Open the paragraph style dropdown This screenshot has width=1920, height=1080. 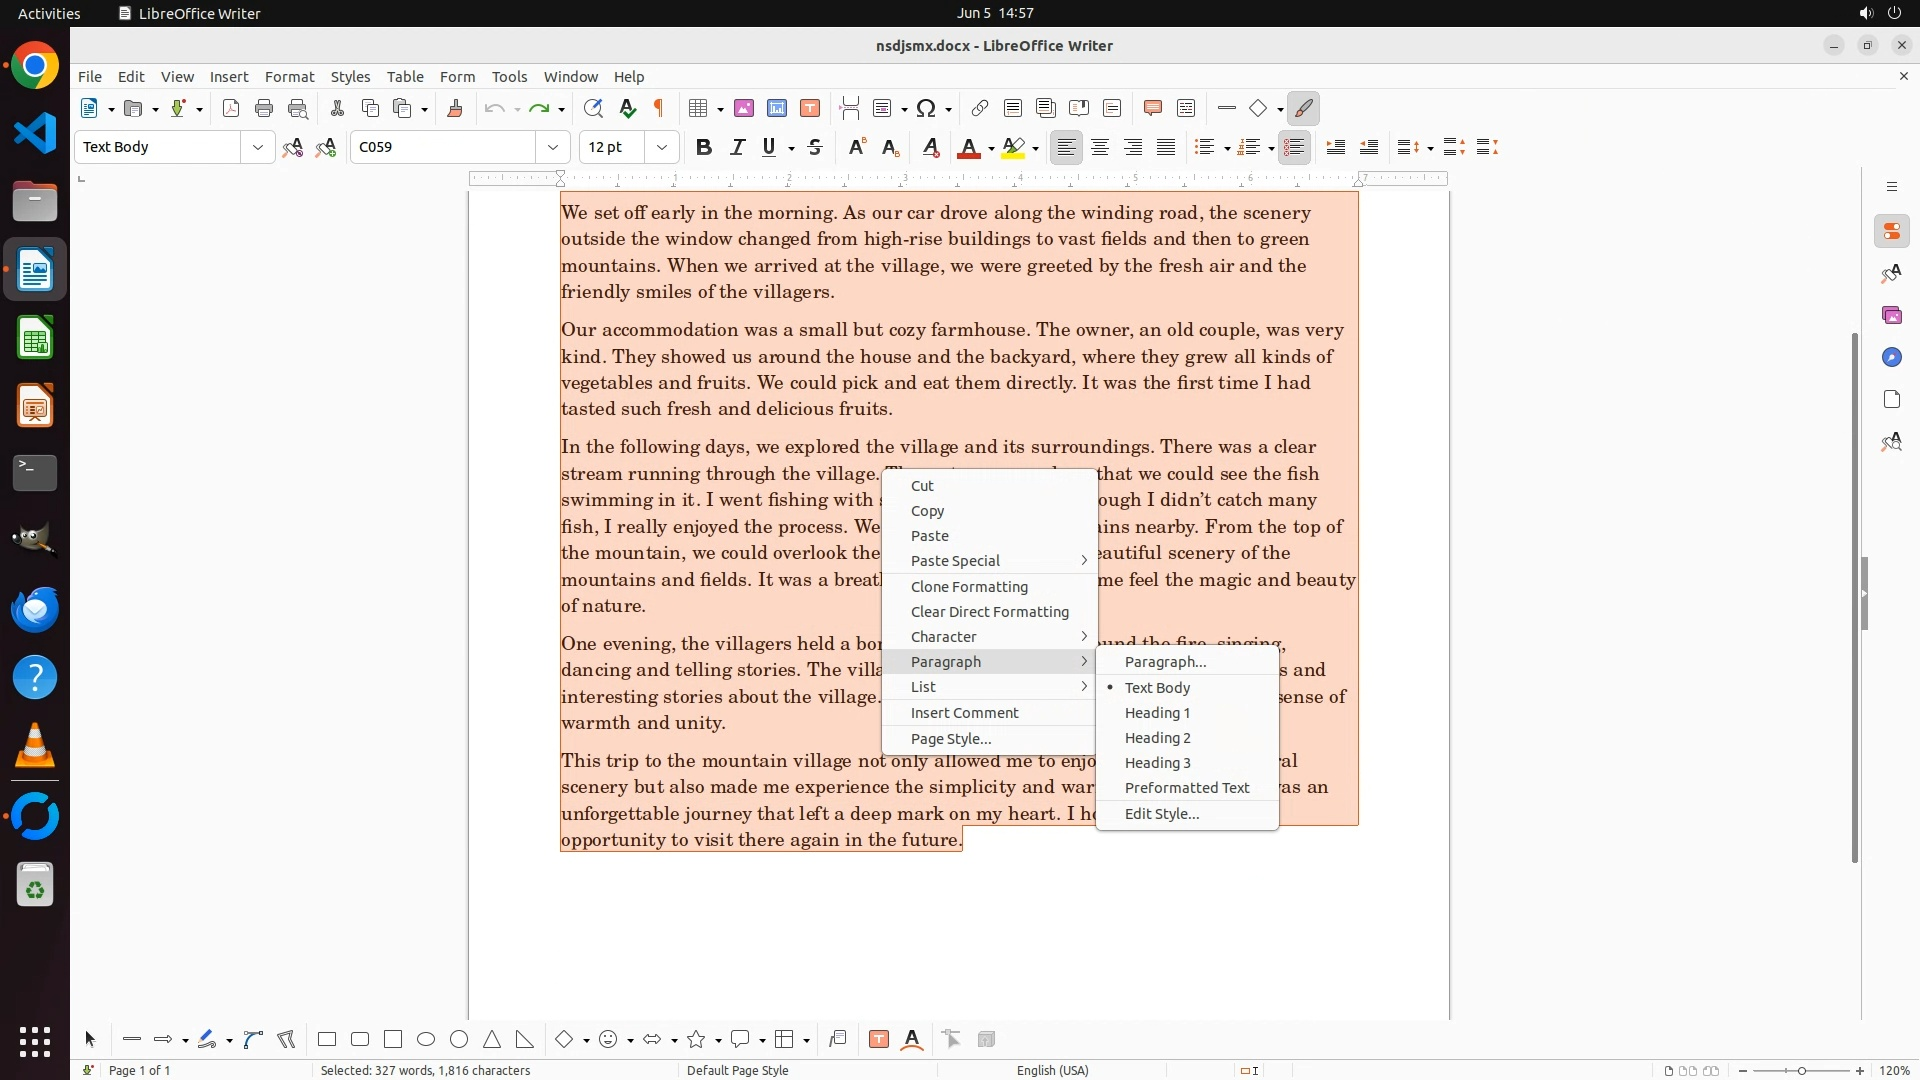pyautogui.click(x=258, y=147)
